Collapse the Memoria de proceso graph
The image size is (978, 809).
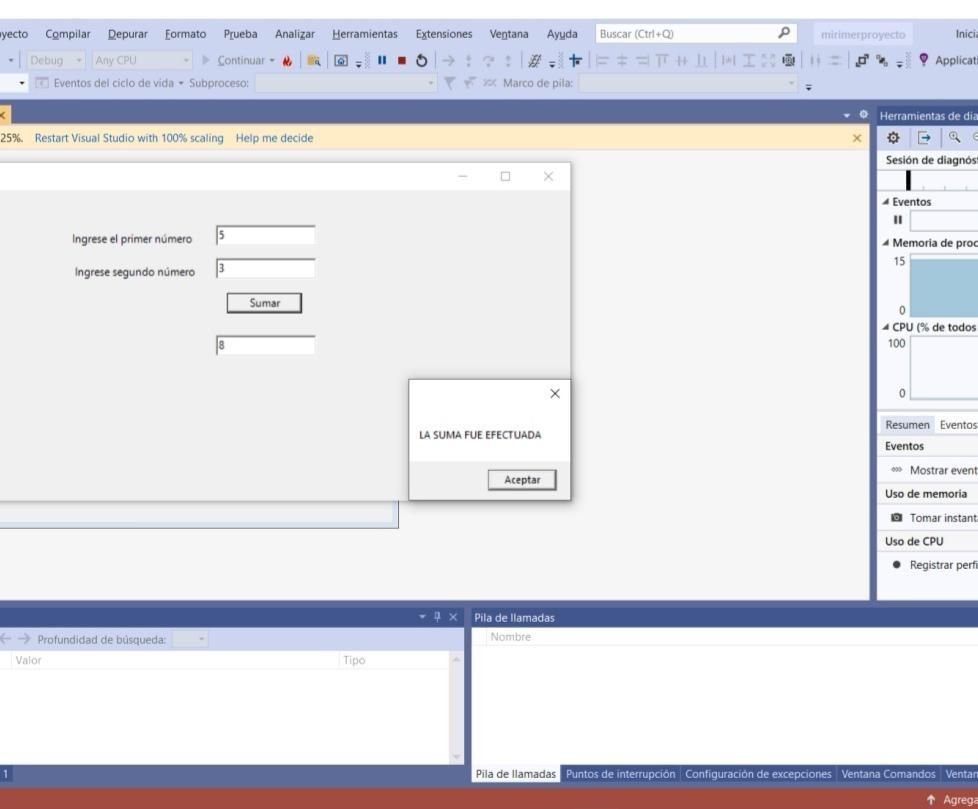pos(885,243)
